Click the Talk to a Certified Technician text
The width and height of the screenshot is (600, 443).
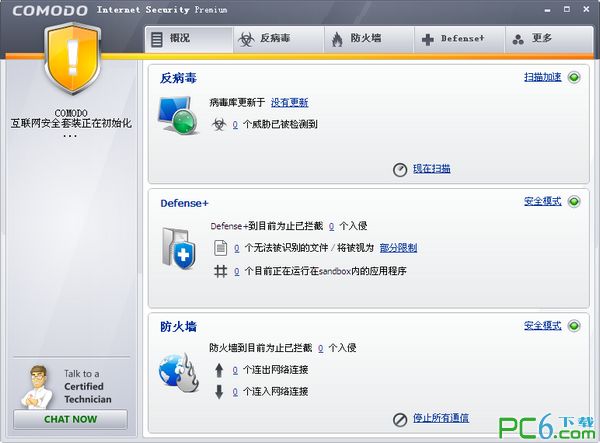(x=88, y=386)
